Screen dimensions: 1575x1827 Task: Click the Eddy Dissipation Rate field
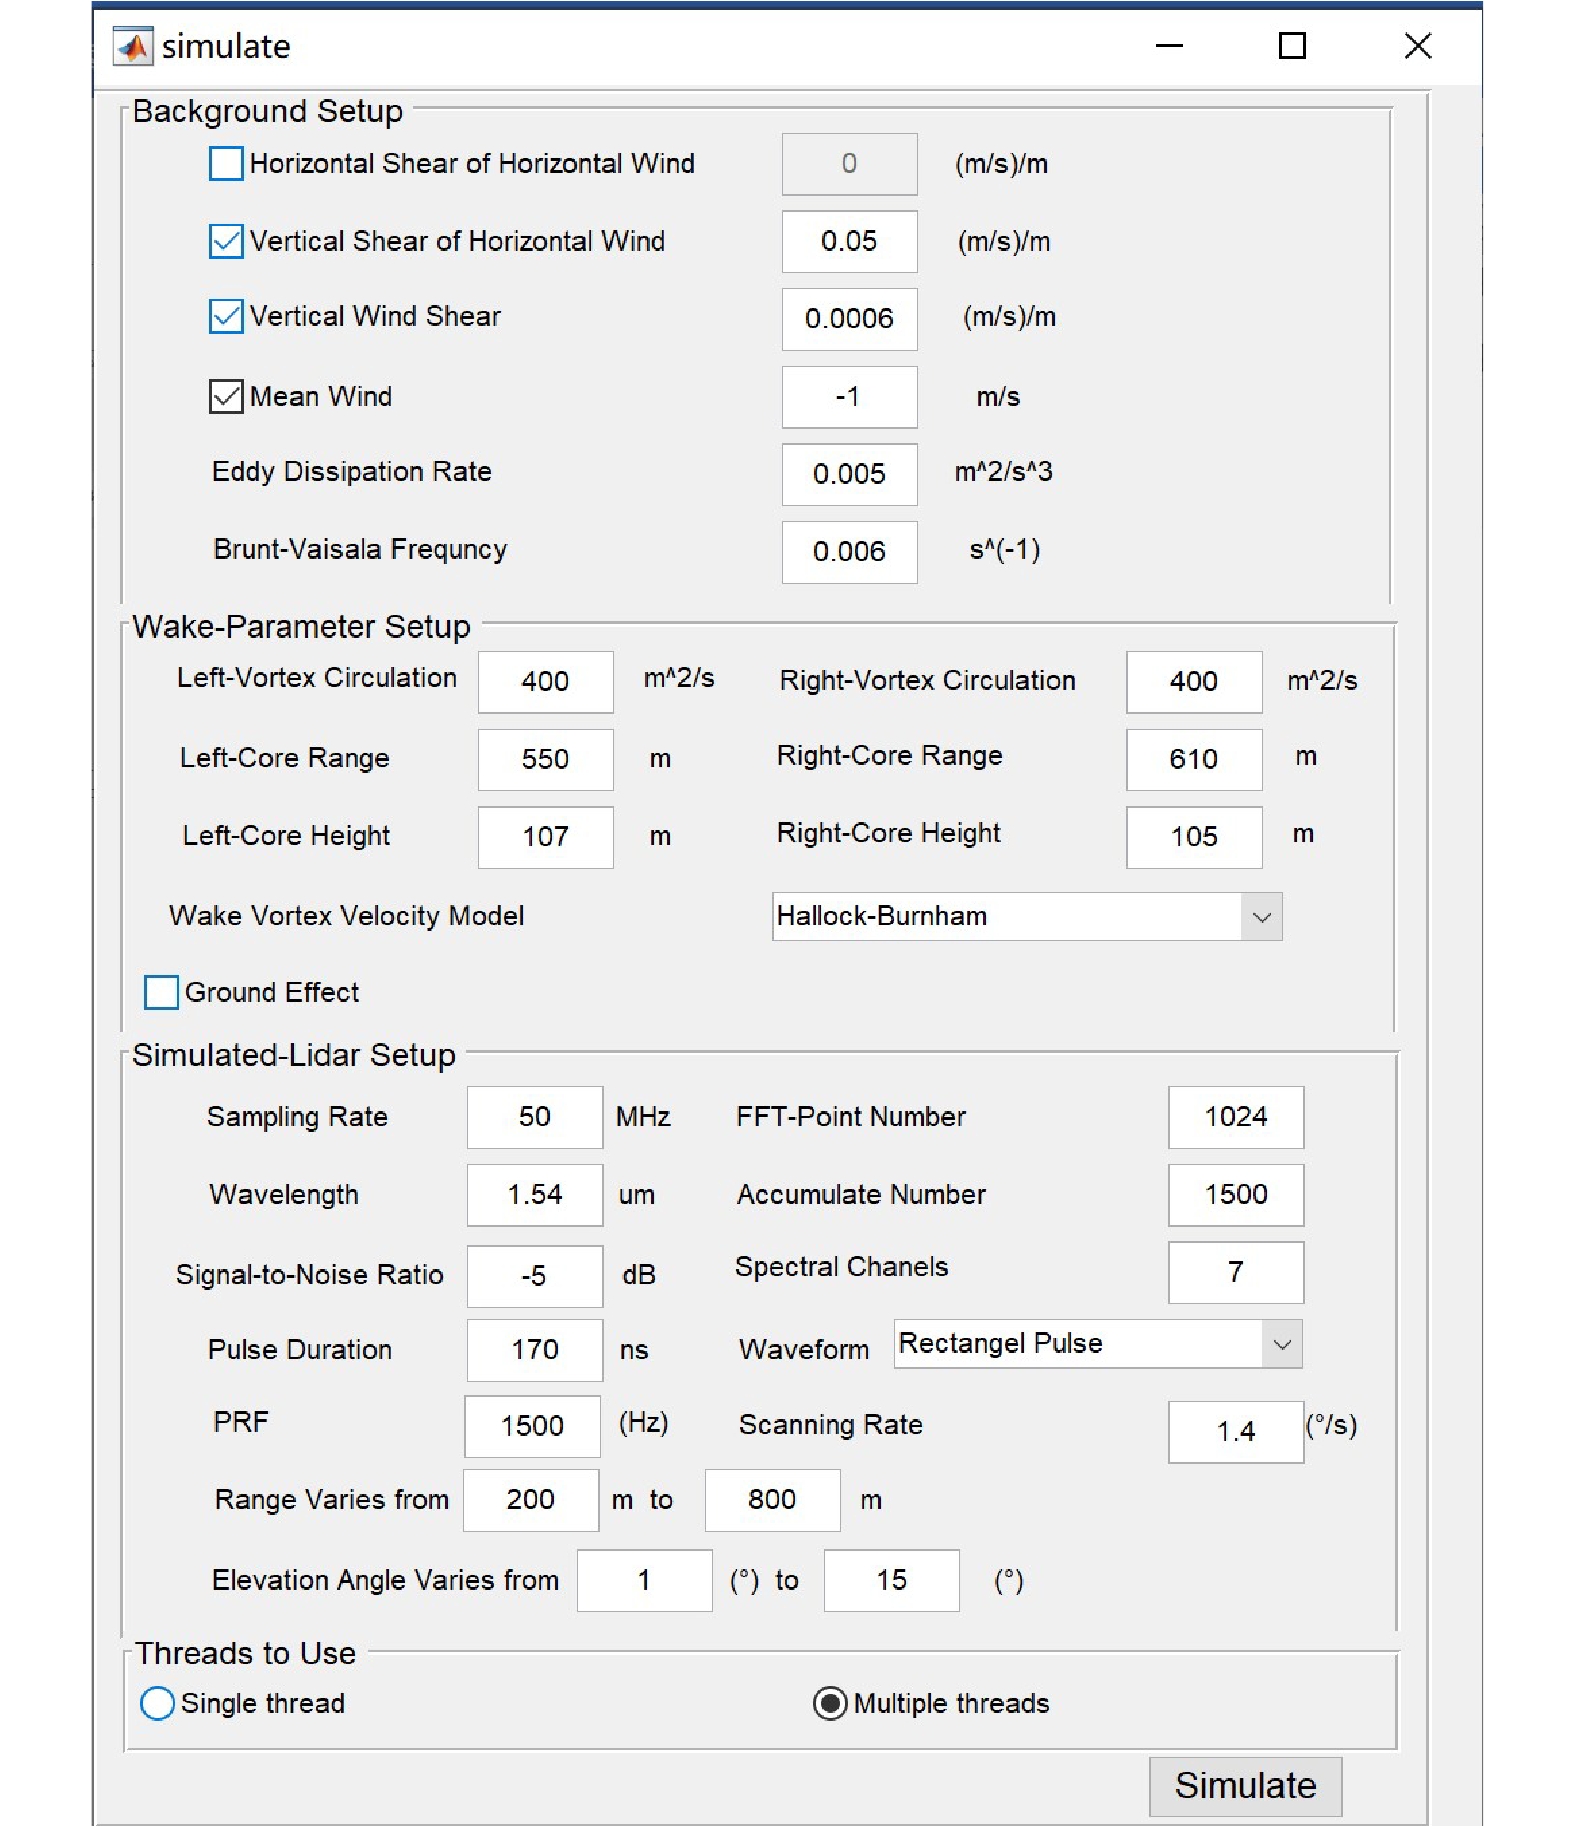click(x=849, y=474)
